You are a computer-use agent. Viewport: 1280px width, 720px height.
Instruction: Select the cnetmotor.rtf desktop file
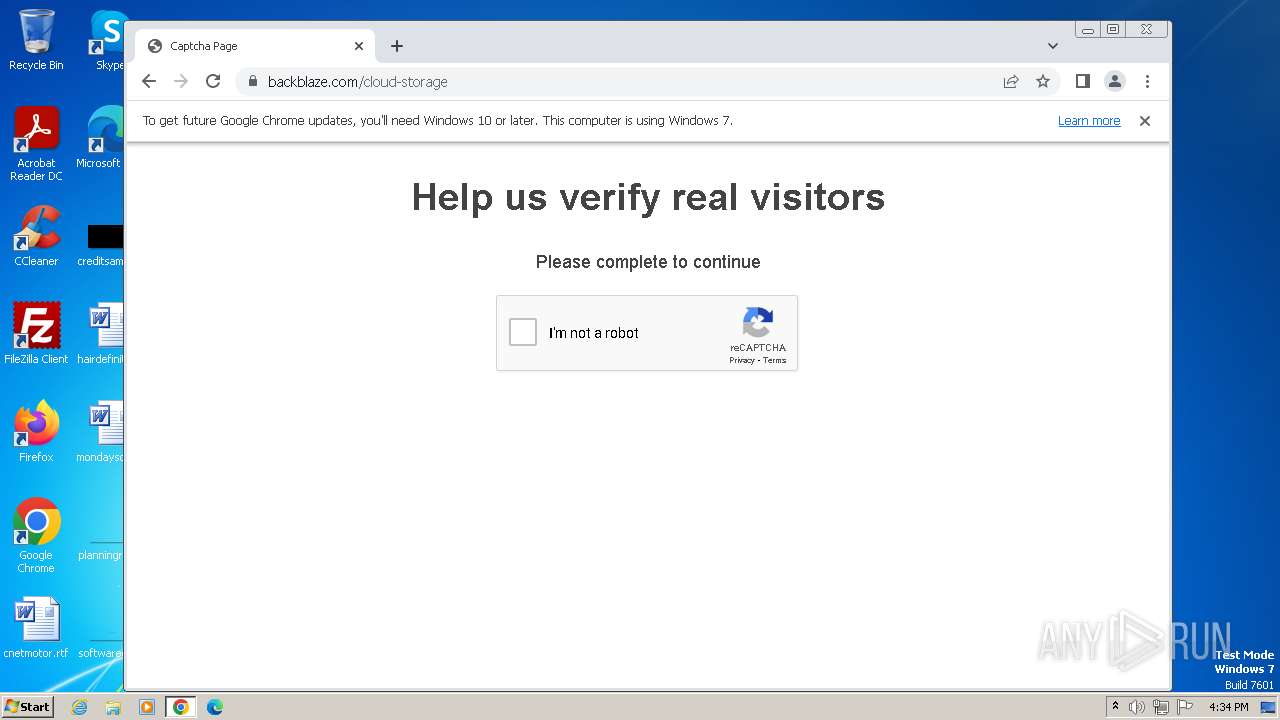[x=36, y=628]
